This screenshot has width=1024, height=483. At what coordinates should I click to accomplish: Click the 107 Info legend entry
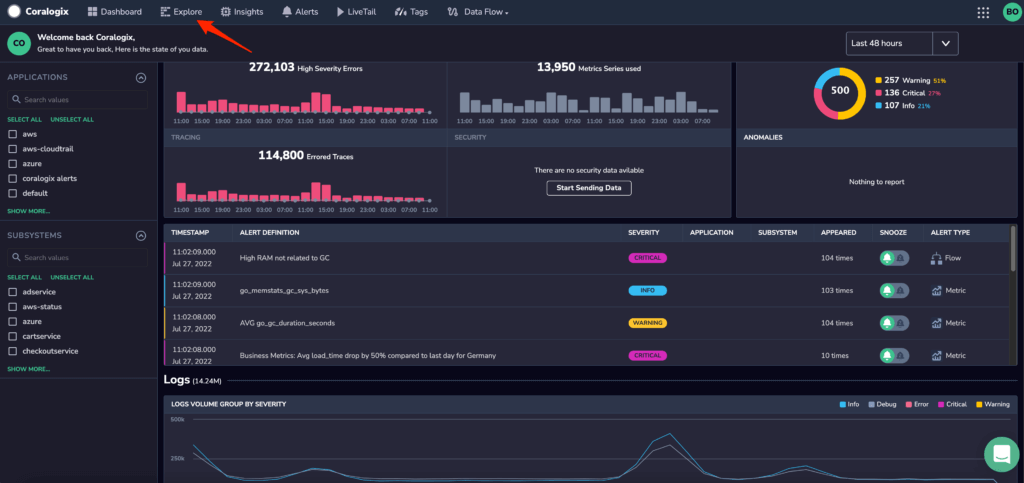pyautogui.click(x=903, y=105)
